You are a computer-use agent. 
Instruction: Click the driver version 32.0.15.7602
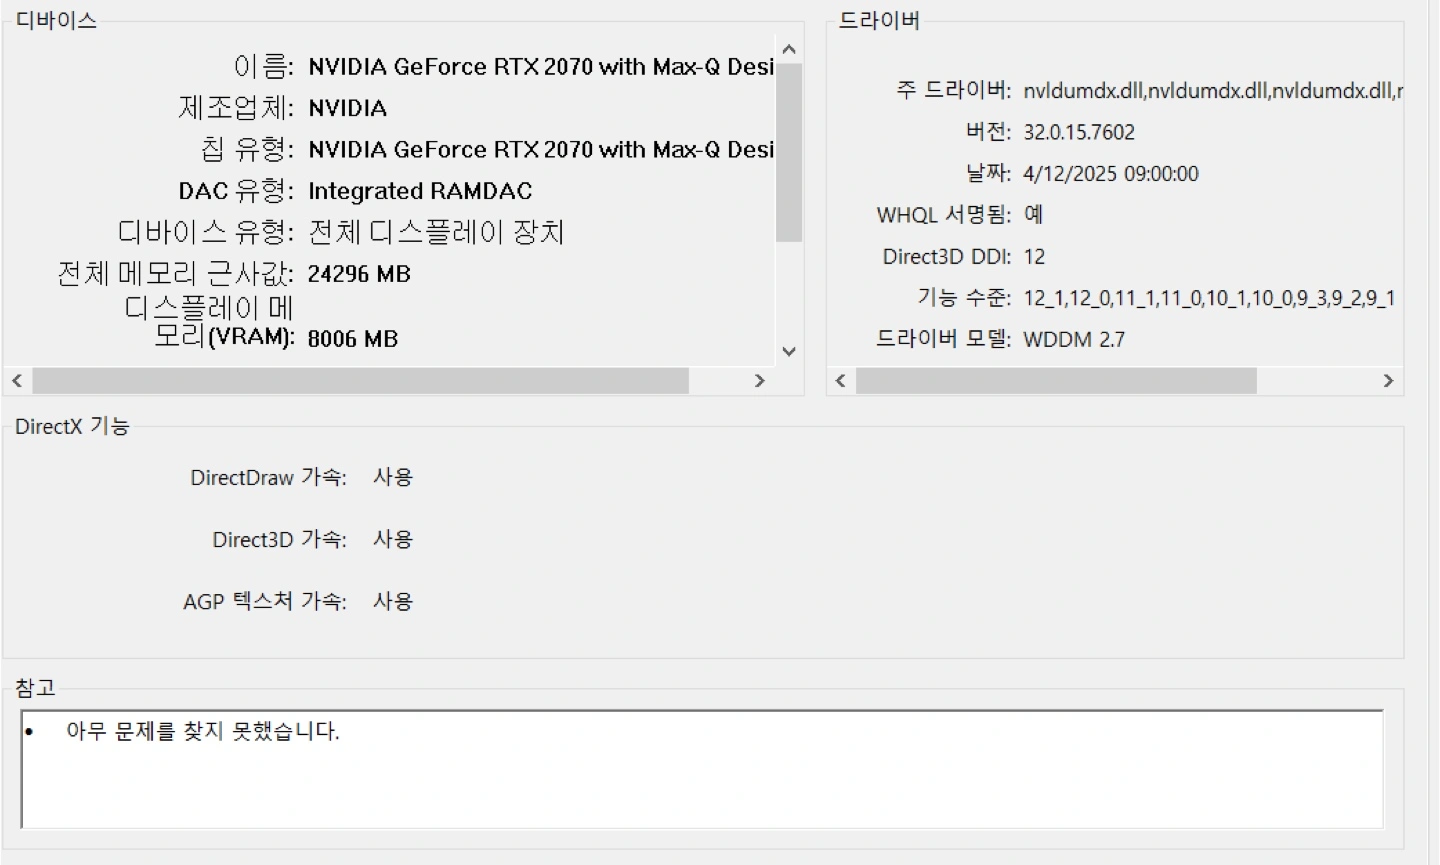(1079, 132)
